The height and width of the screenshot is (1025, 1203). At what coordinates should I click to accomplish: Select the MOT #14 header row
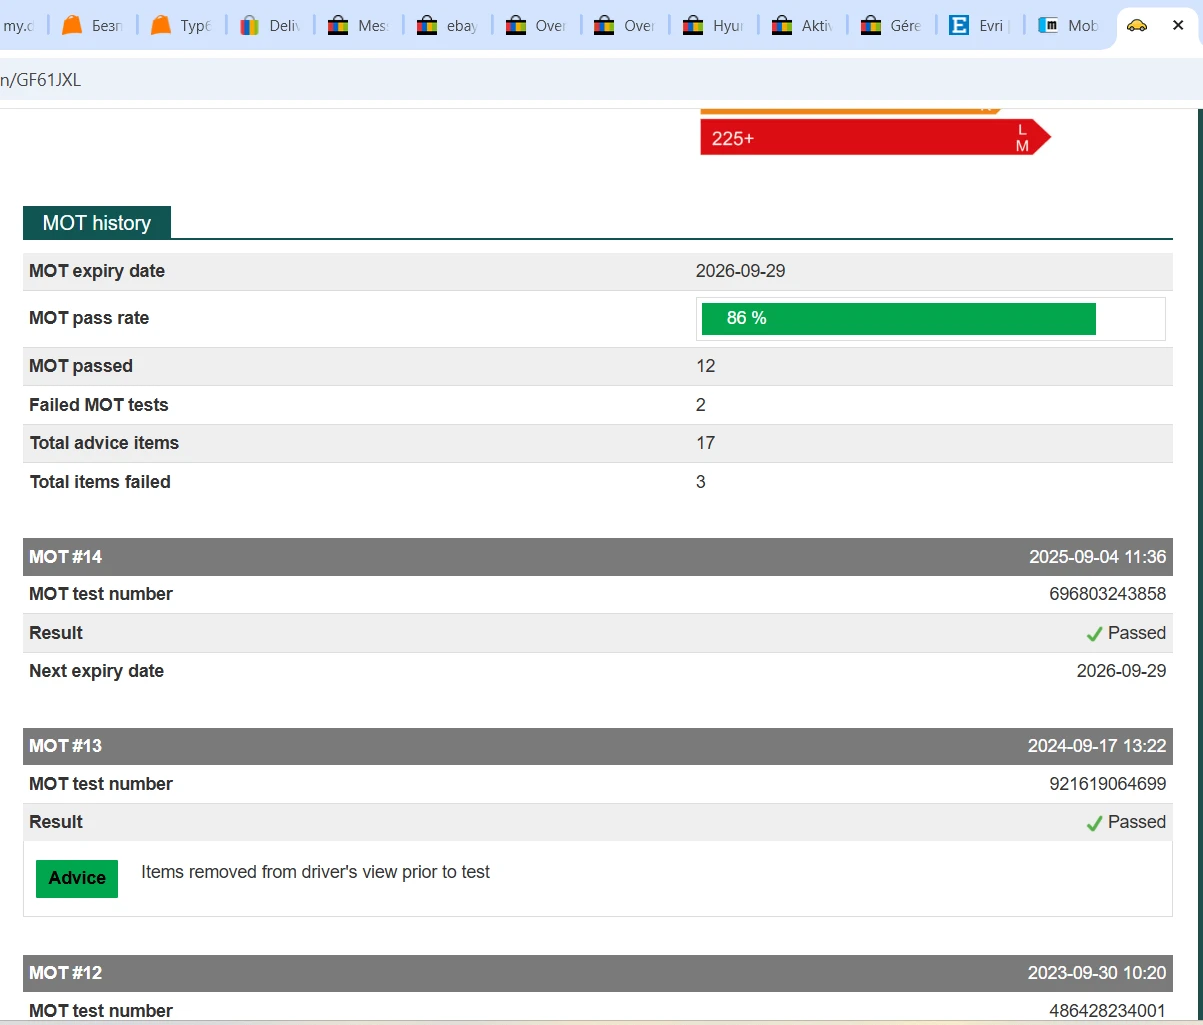tap(597, 557)
